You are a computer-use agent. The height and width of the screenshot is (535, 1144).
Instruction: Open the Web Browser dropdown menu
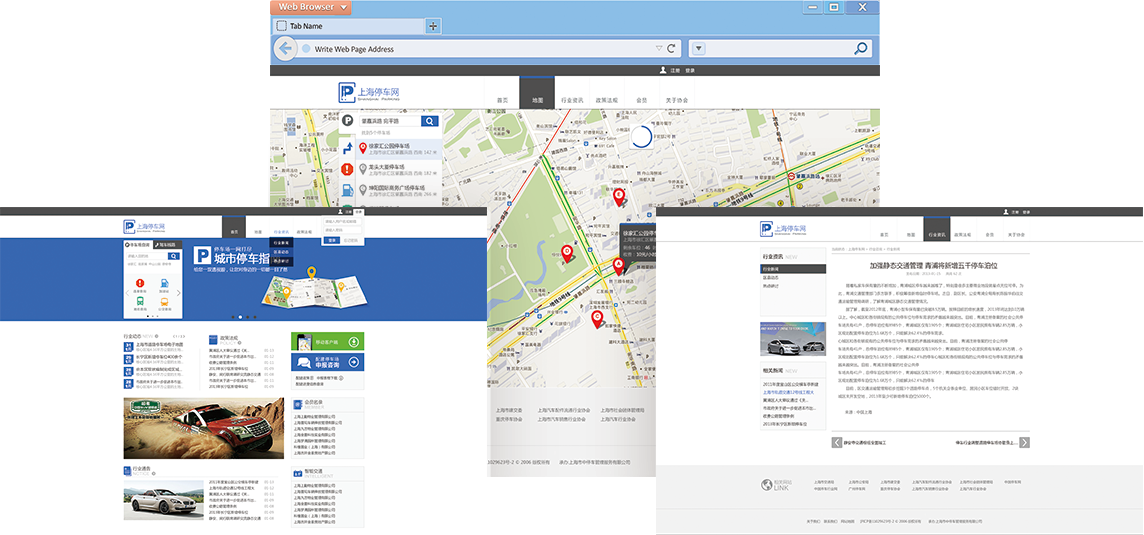tap(311, 7)
